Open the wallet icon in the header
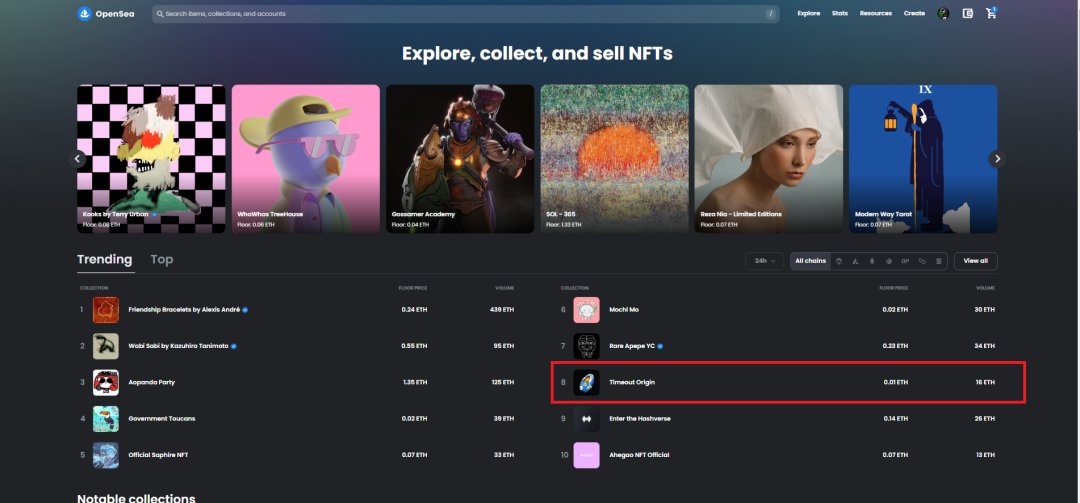This screenshot has width=1080, height=503. 967,13
